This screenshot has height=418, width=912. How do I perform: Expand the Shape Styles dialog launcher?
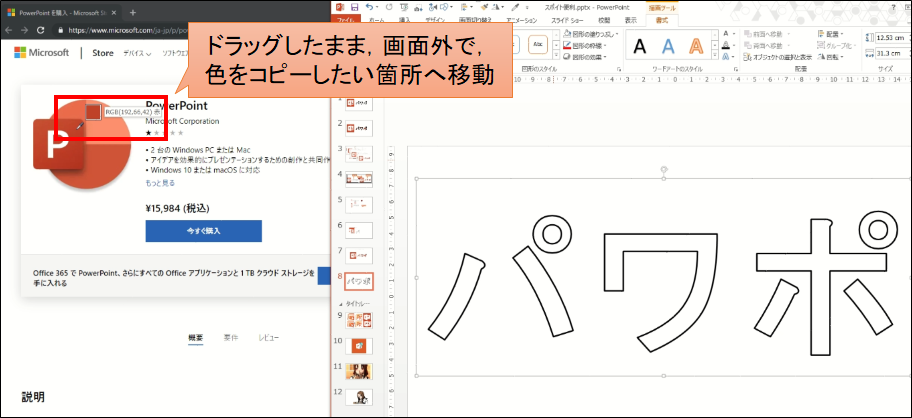pos(618,69)
